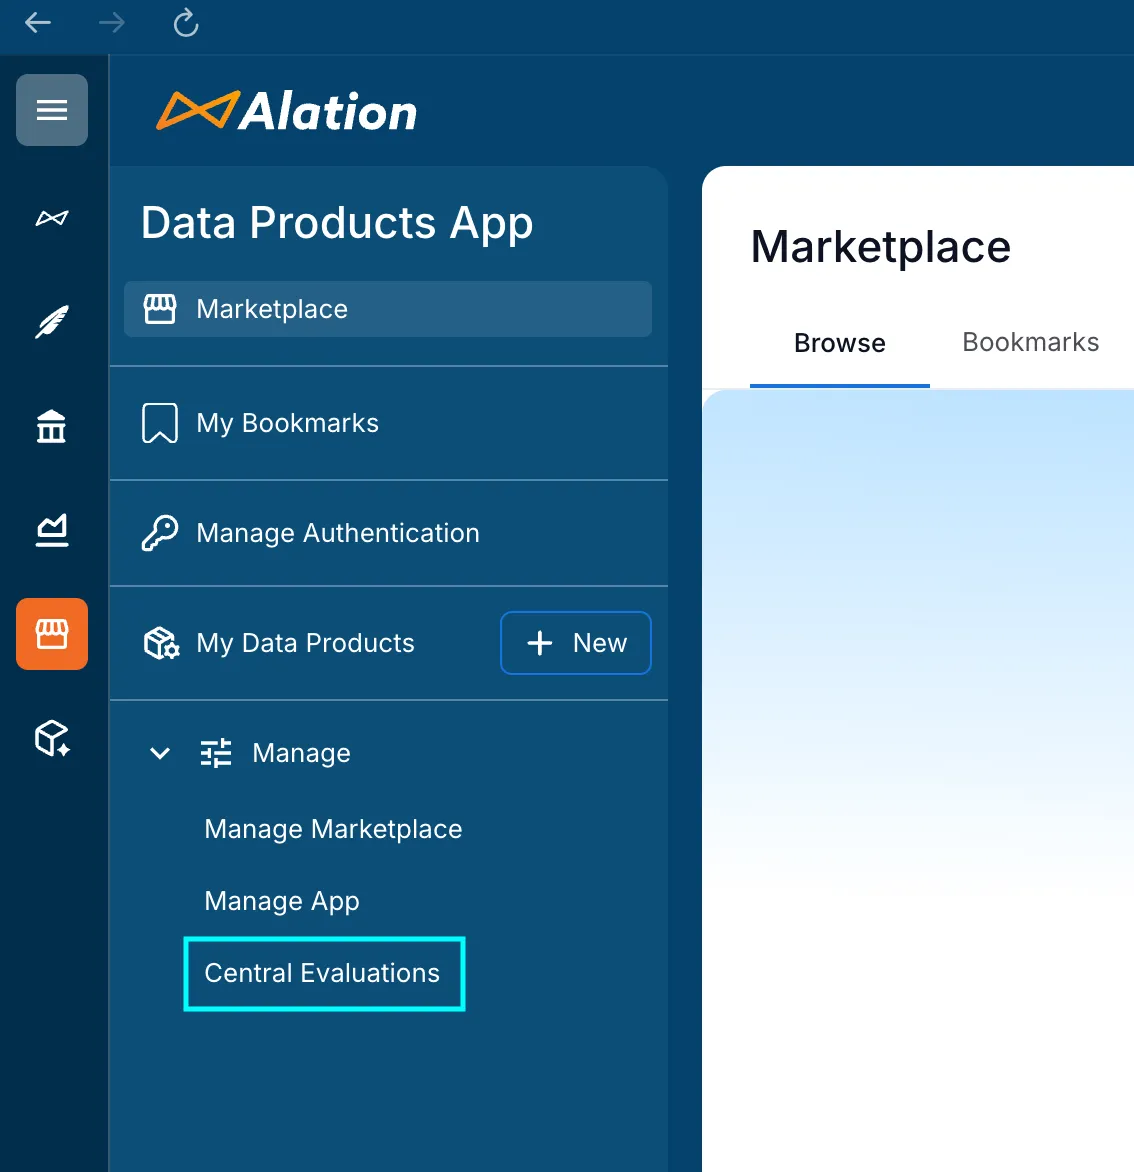The image size is (1134, 1172).
Task: Open Central Evaluations link
Action: pyautogui.click(x=322, y=973)
